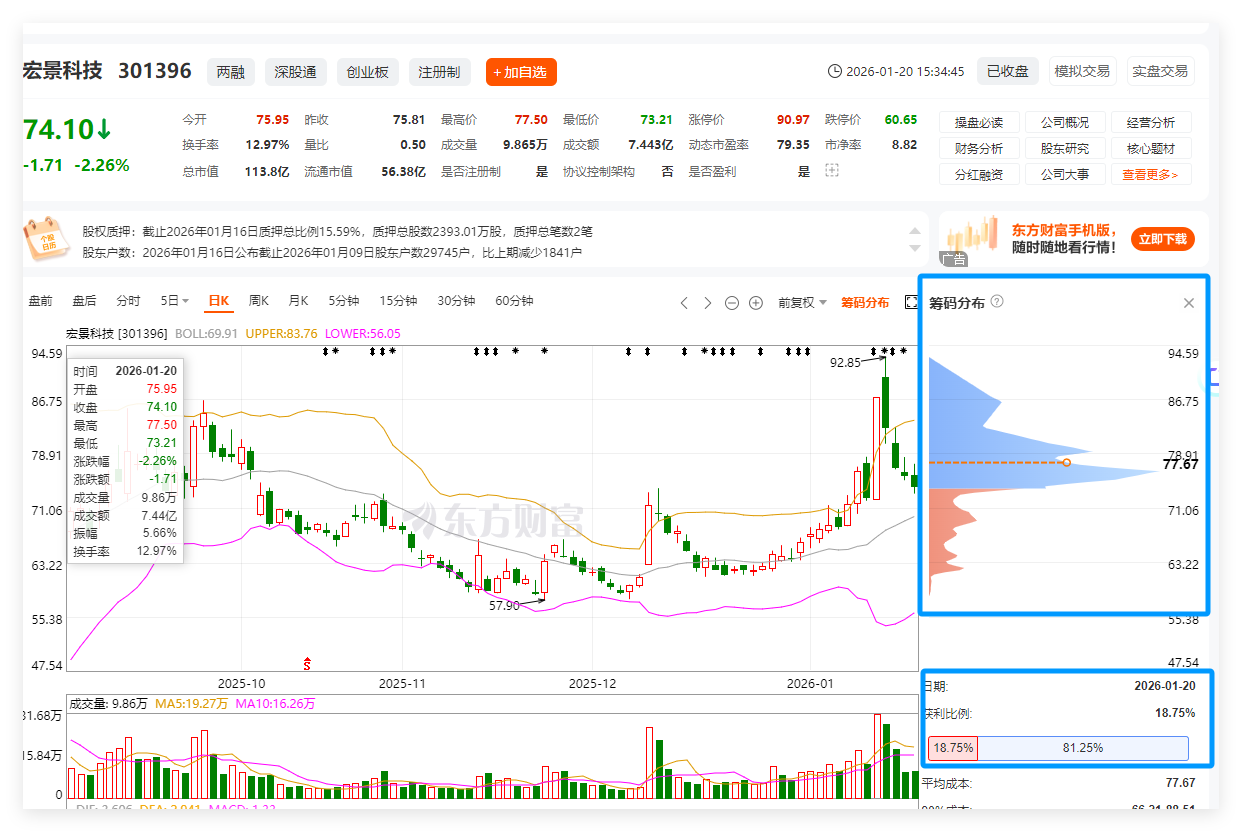Click the 注册制 tag
The height and width of the screenshot is (832, 1242).
pyautogui.click(x=440, y=72)
